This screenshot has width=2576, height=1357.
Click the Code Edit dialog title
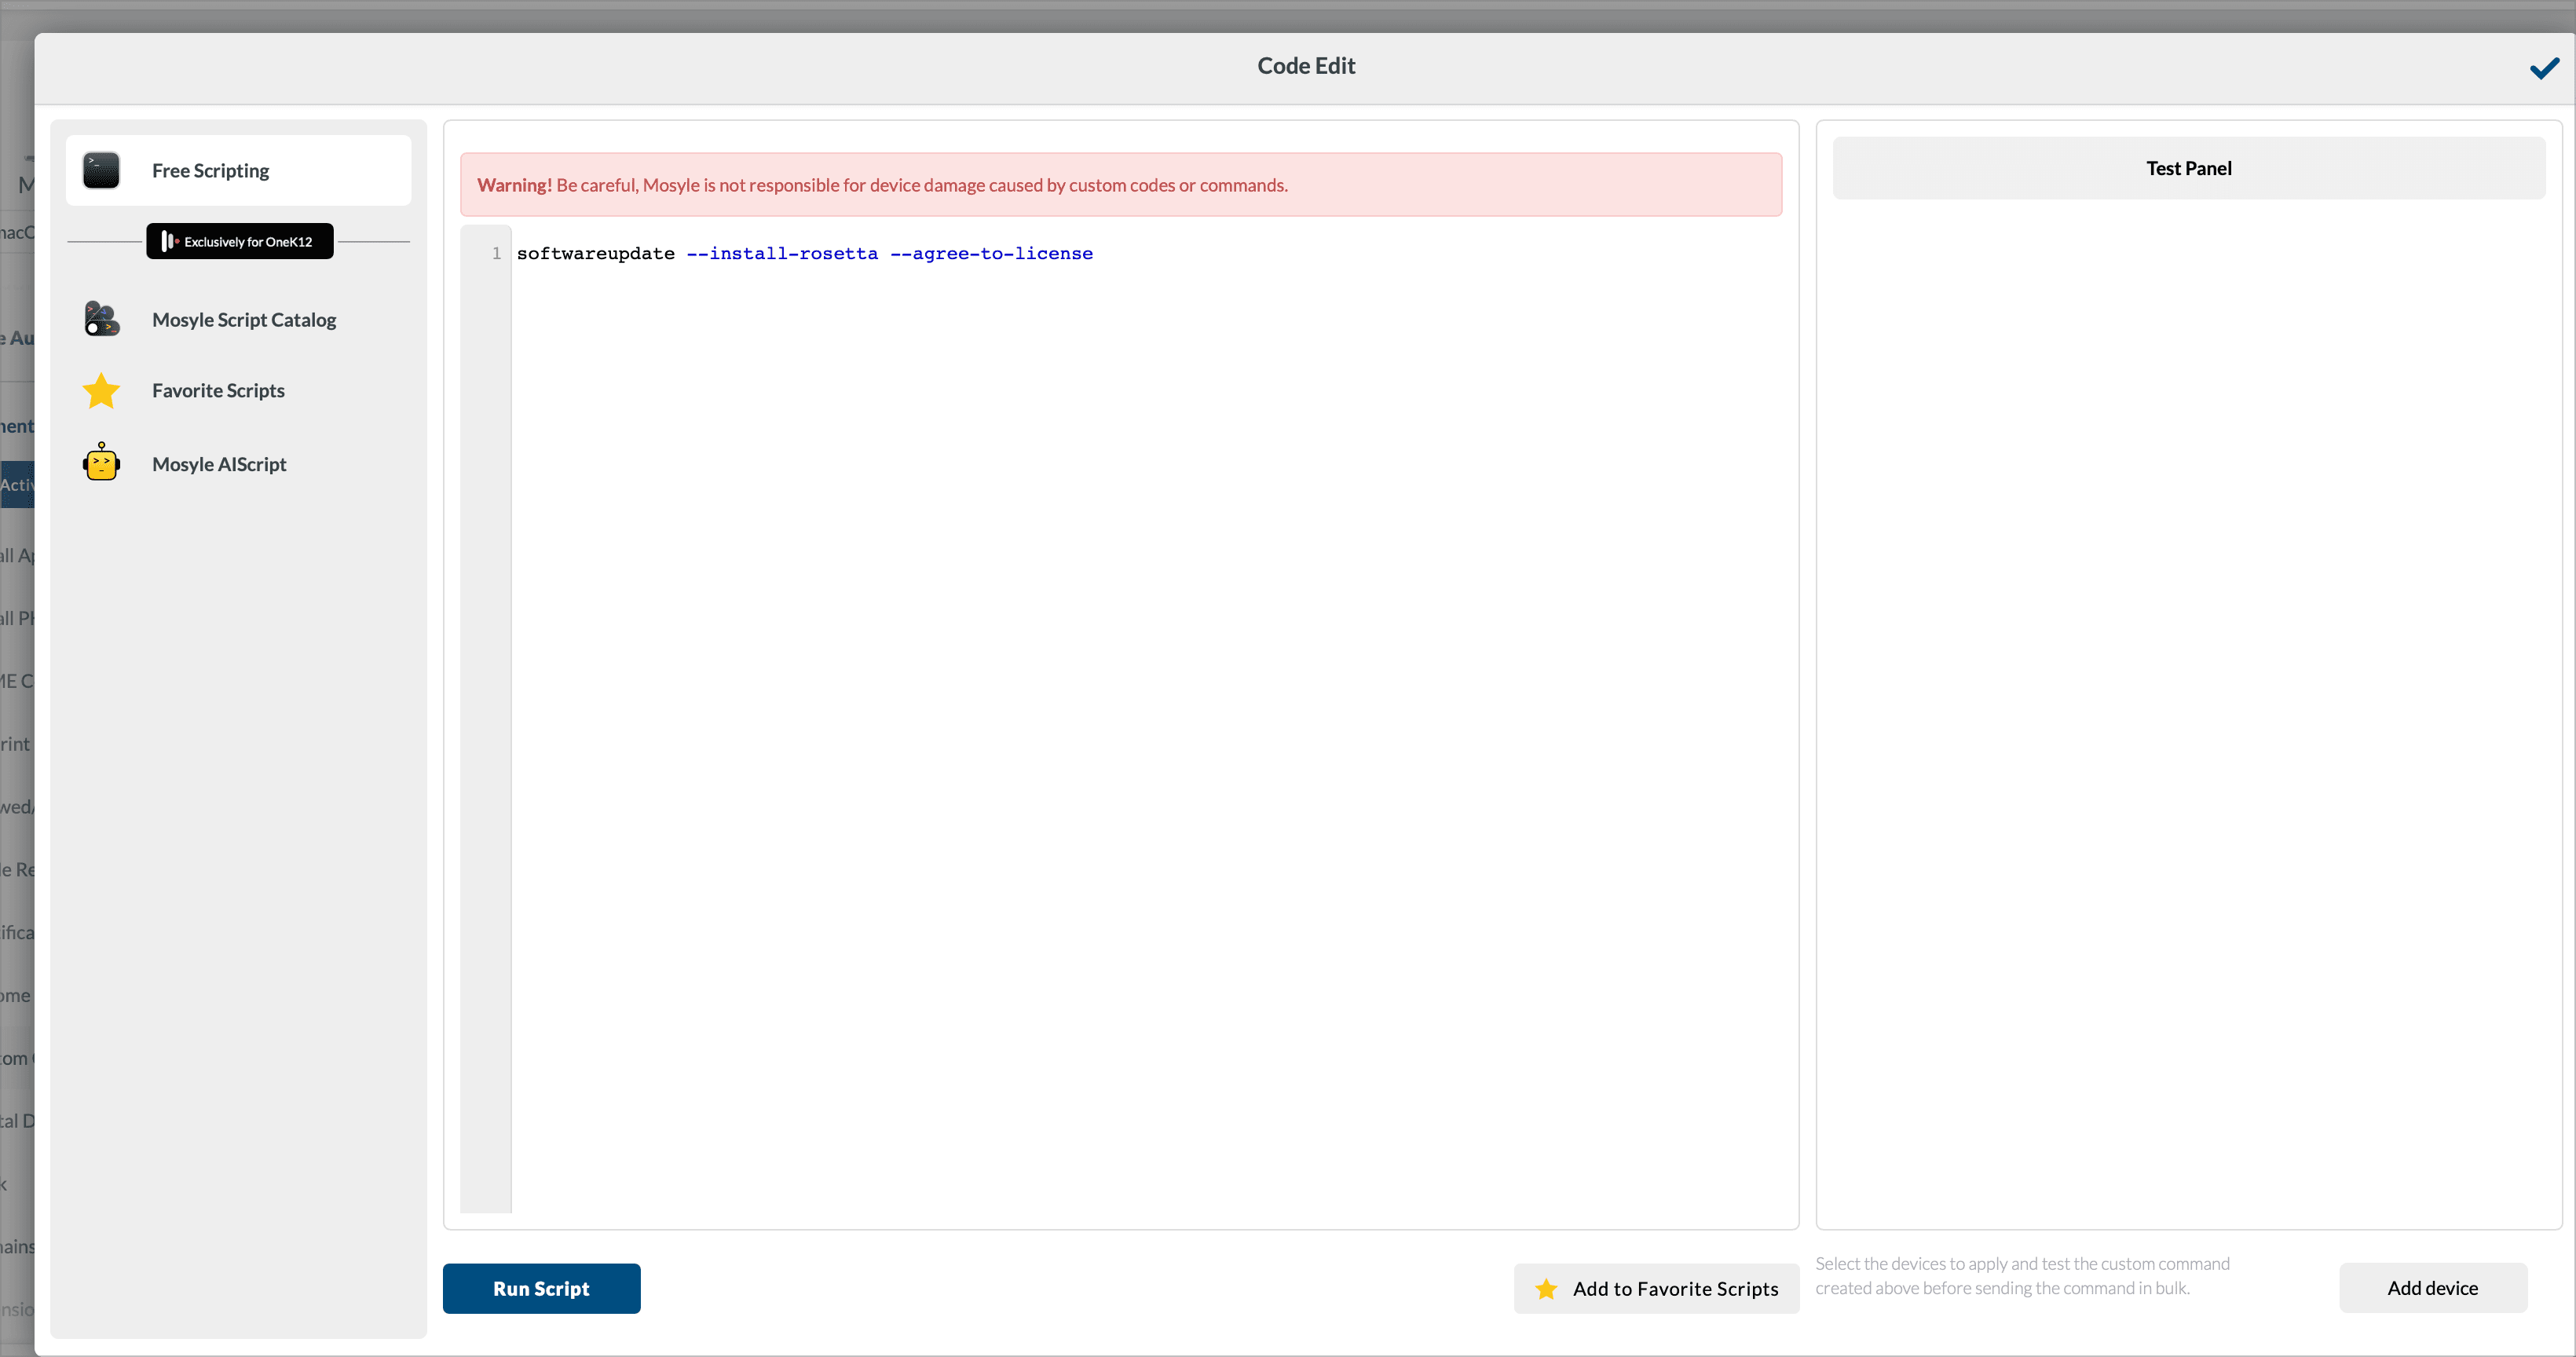coord(1306,66)
